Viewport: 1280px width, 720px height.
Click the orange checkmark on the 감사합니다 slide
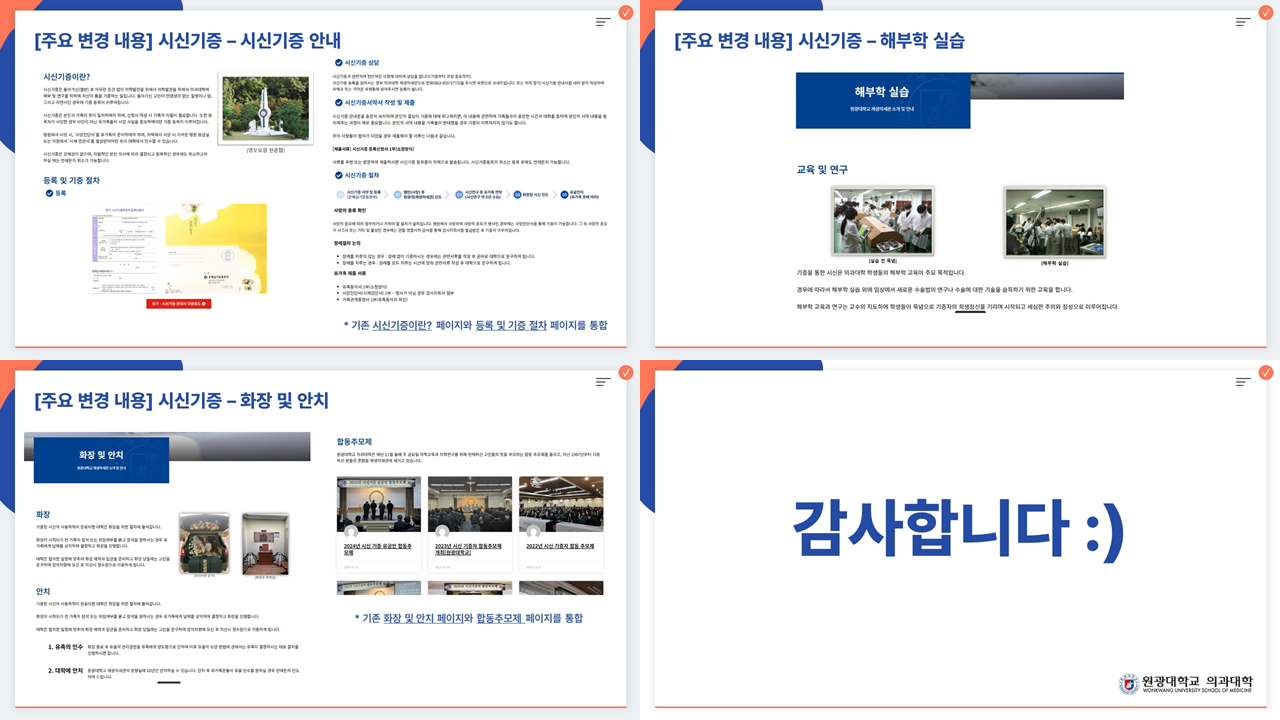(1265, 373)
